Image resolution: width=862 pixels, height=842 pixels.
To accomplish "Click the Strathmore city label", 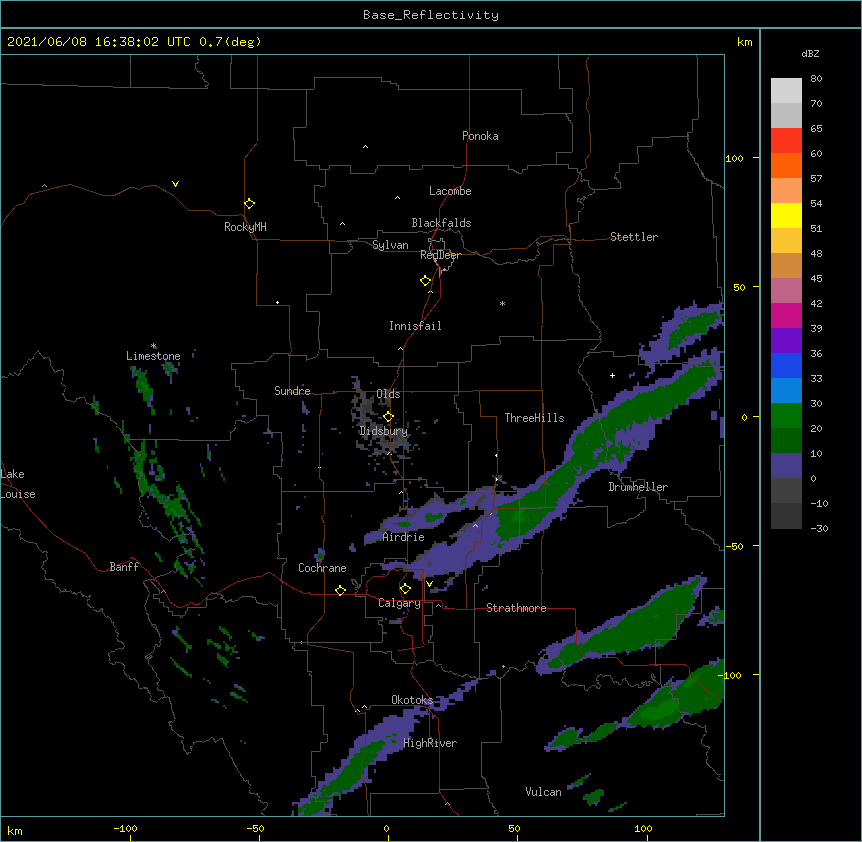I will click(x=516, y=608).
